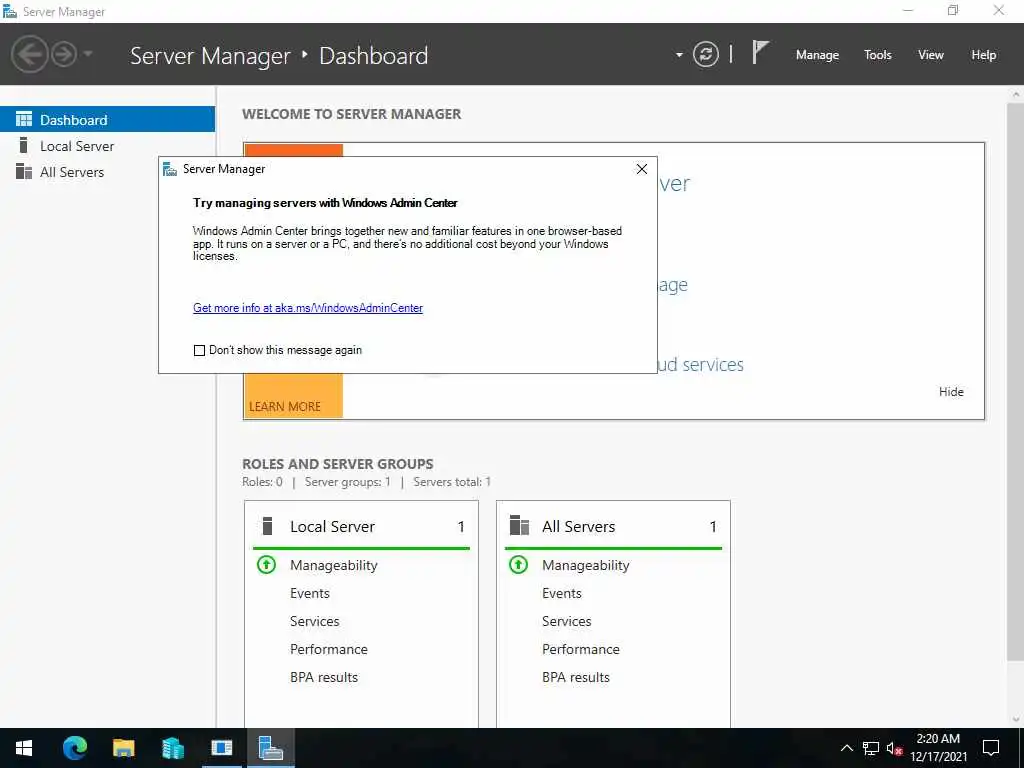The width and height of the screenshot is (1024, 768).
Task: Click the All Servers icon in sidebar
Action: [24, 171]
